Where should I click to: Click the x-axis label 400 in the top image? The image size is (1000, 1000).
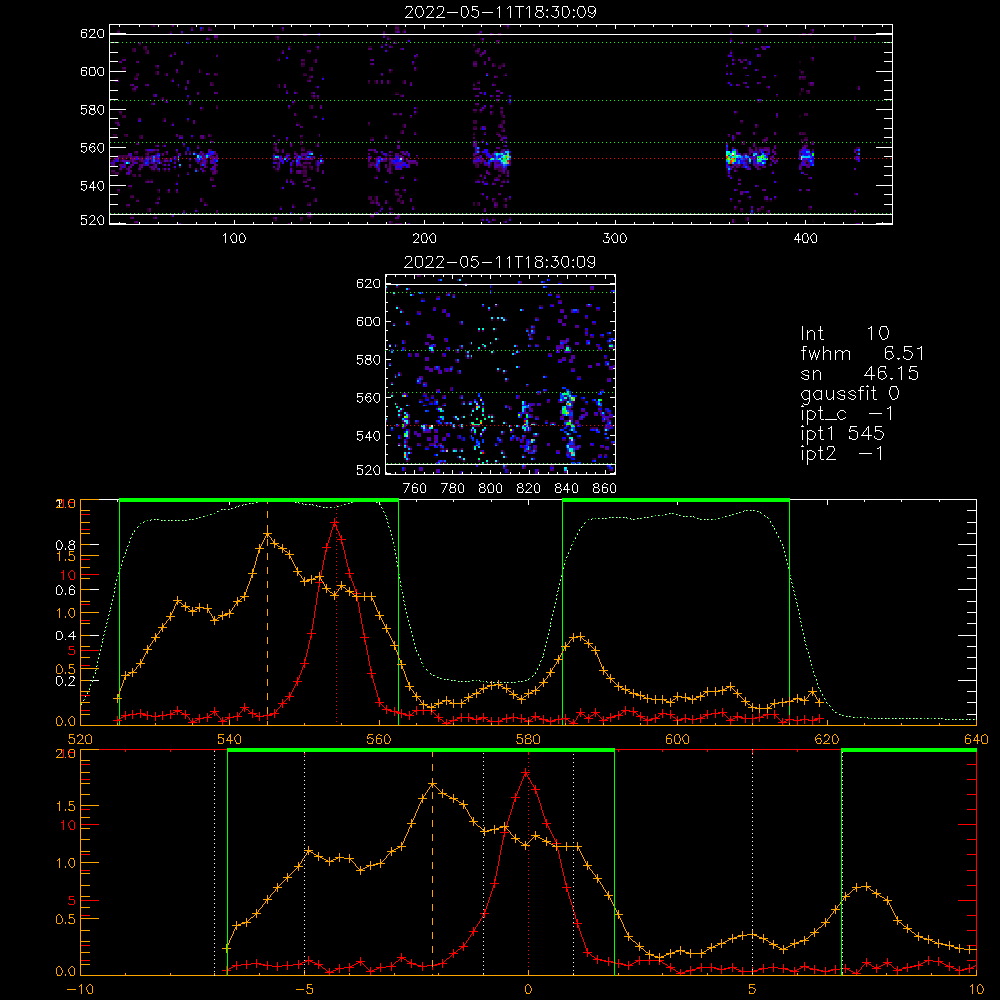click(x=805, y=239)
